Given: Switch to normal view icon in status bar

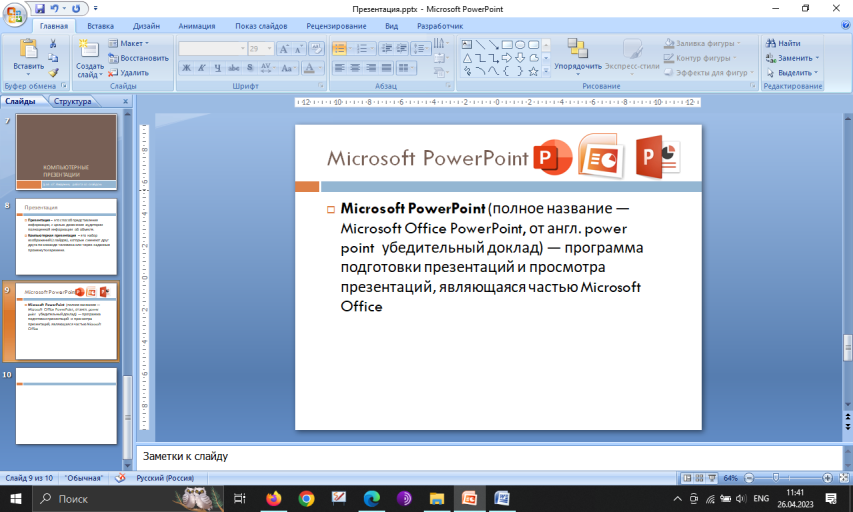Looking at the screenshot, I should point(688,478).
